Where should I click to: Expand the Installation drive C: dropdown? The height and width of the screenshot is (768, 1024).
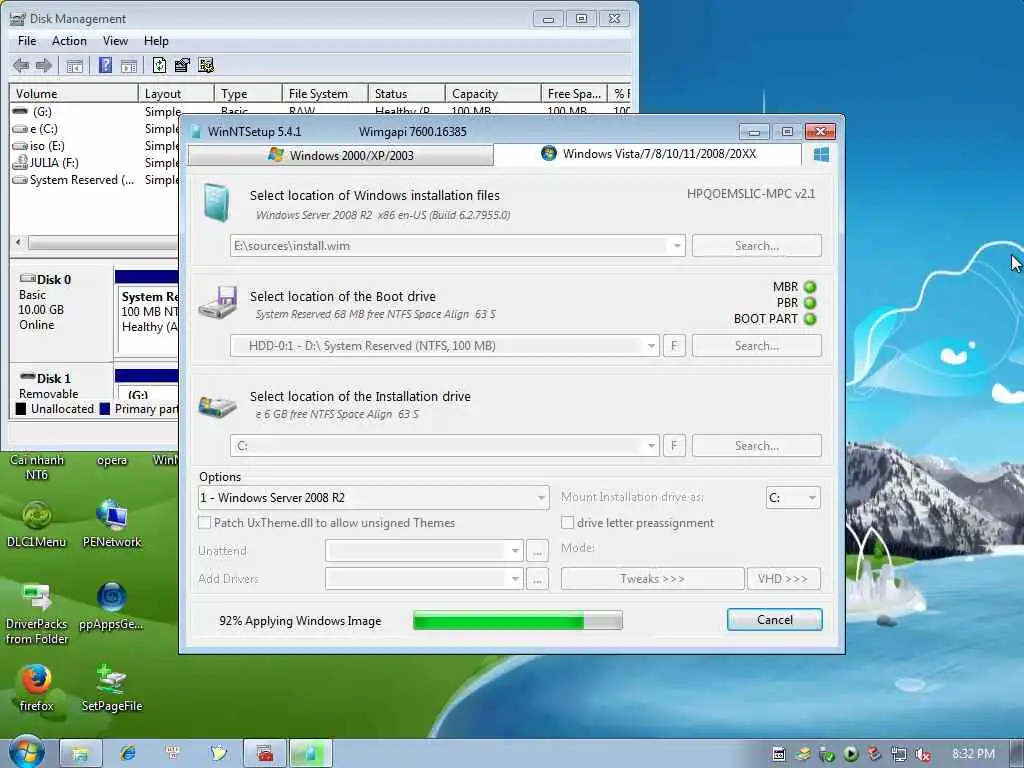tap(651, 446)
